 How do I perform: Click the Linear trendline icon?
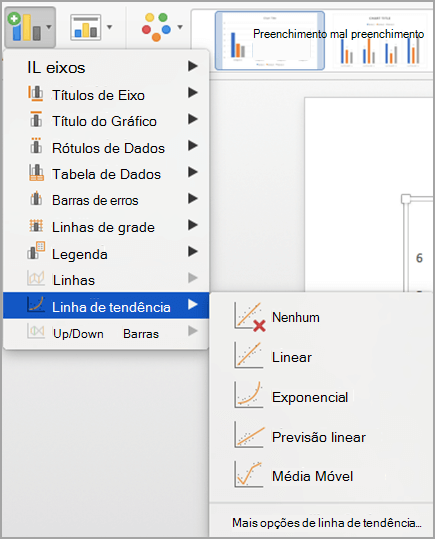(x=249, y=355)
